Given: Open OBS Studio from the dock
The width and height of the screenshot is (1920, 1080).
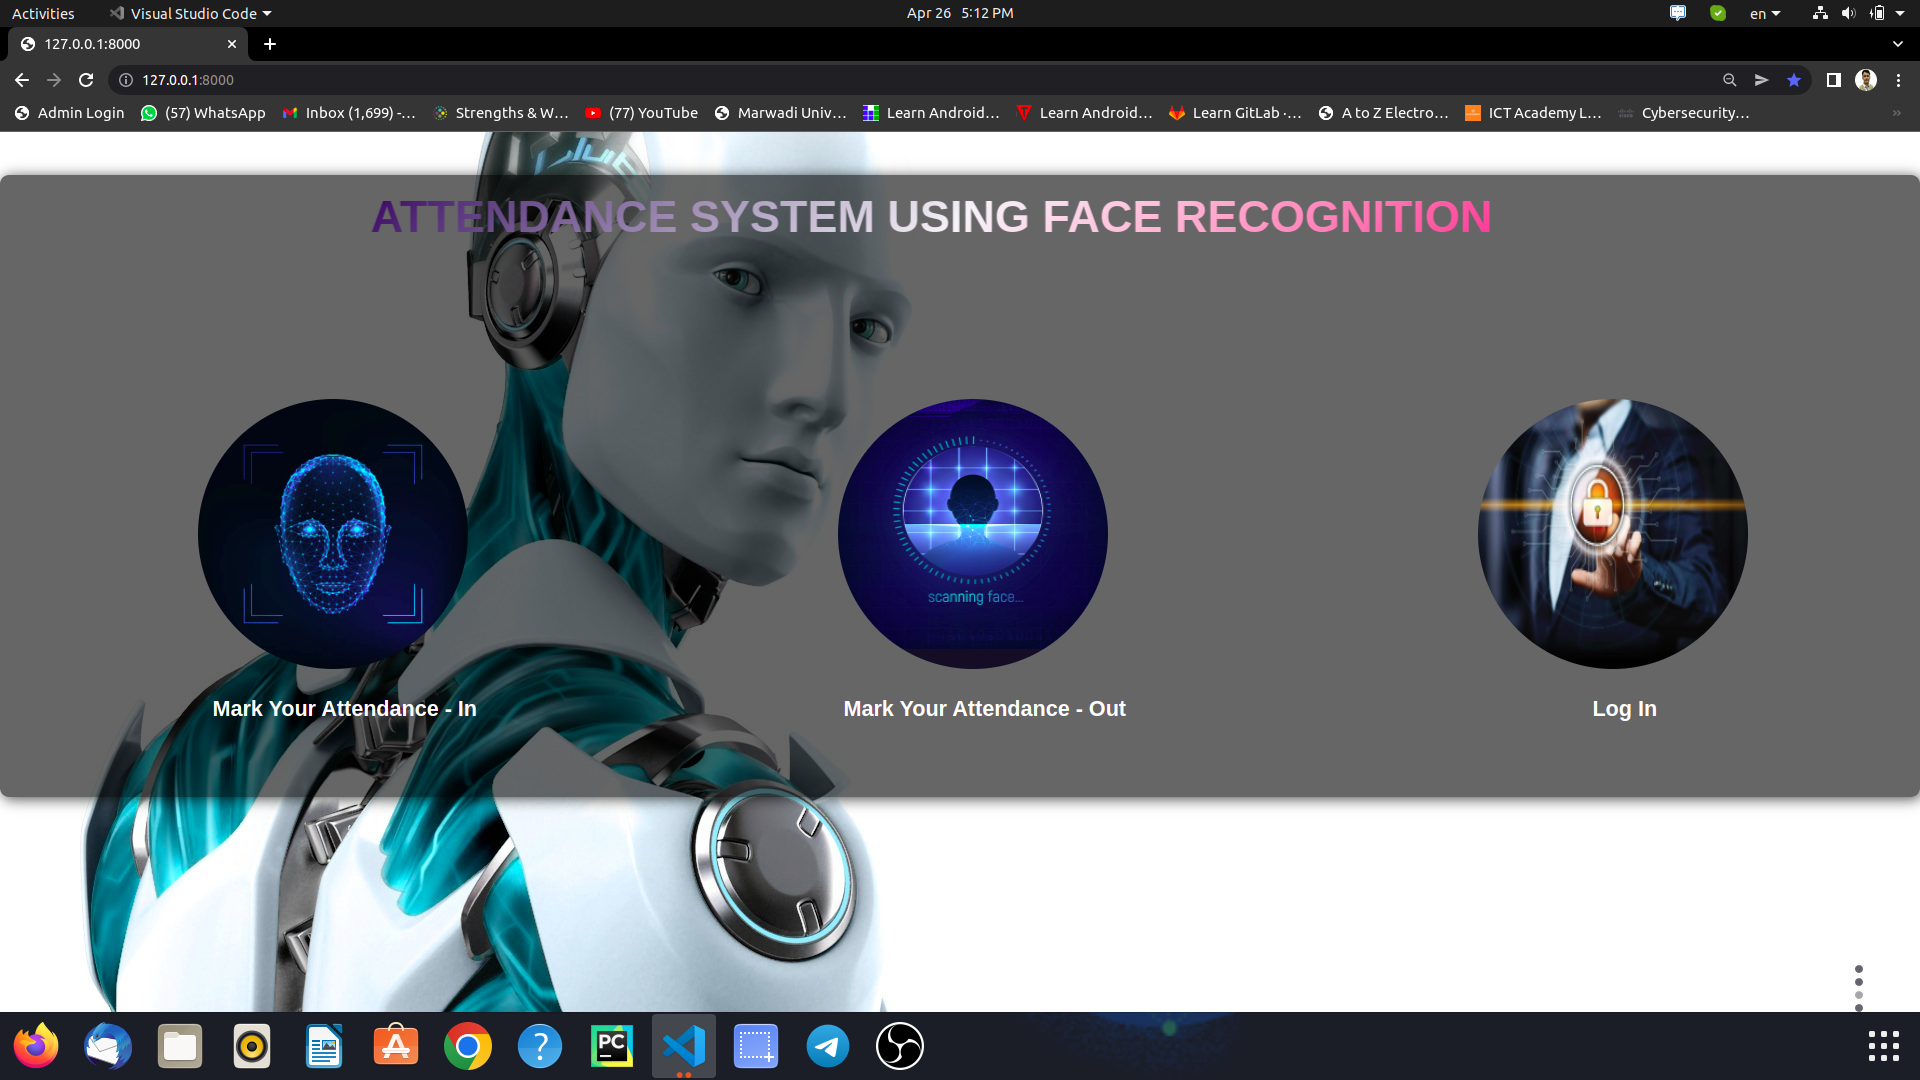Looking at the screenshot, I should coord(899,1046).
